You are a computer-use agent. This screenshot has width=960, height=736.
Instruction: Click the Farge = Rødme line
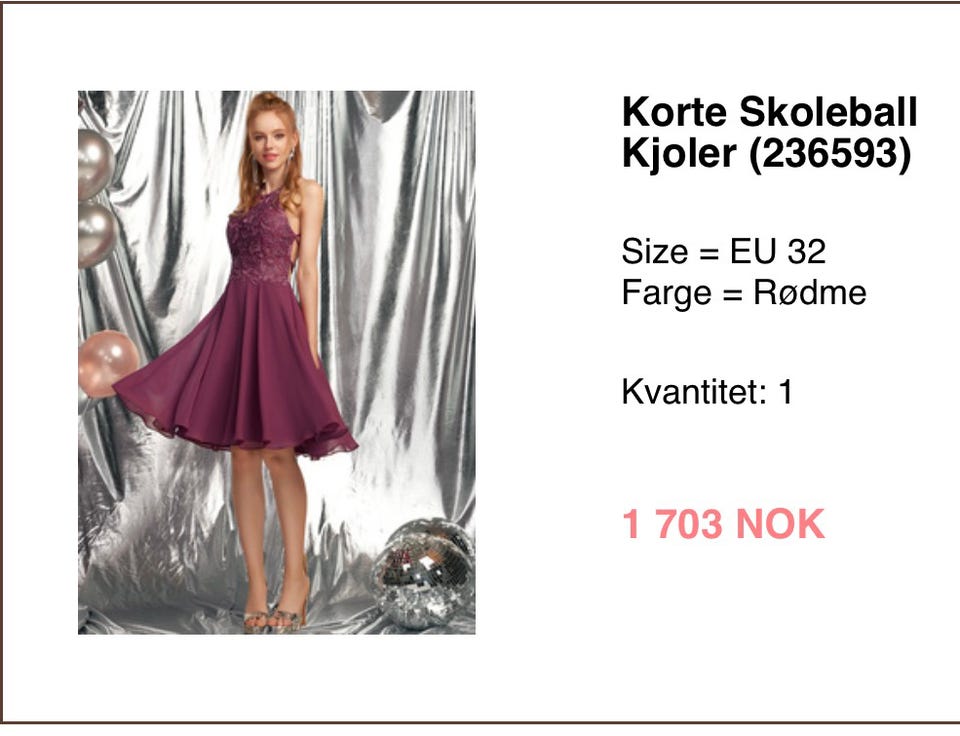[744, 292]
